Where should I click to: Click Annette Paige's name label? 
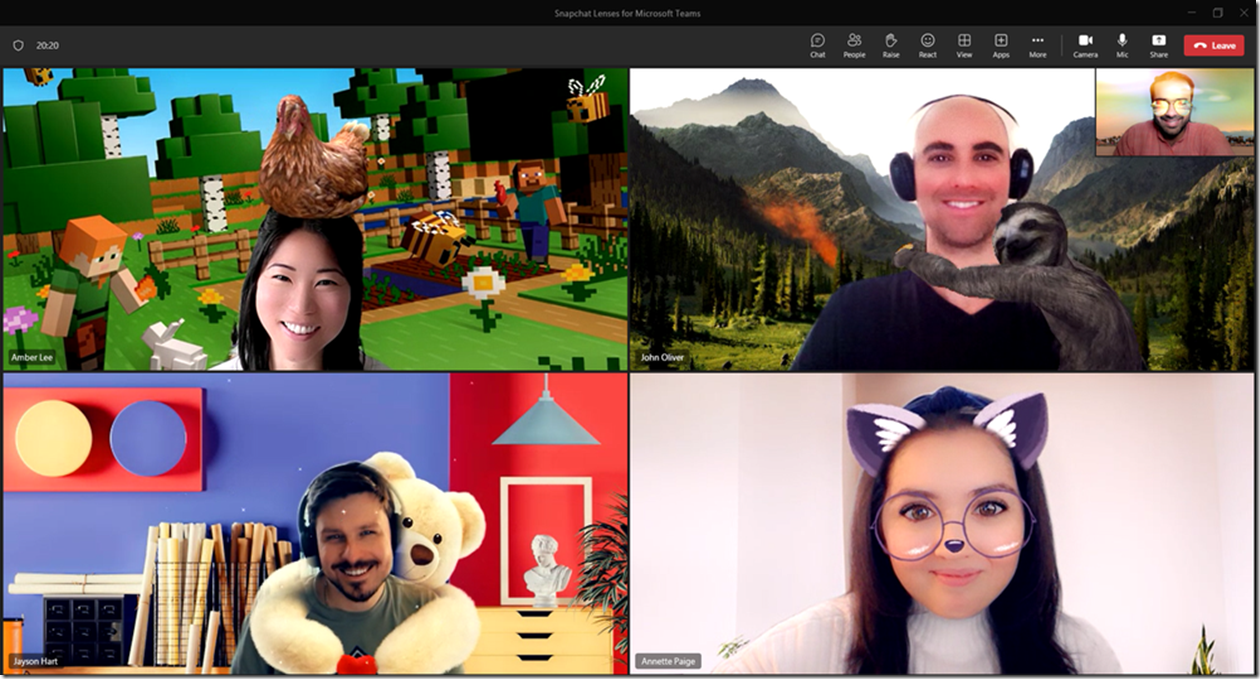coord(668,660)
